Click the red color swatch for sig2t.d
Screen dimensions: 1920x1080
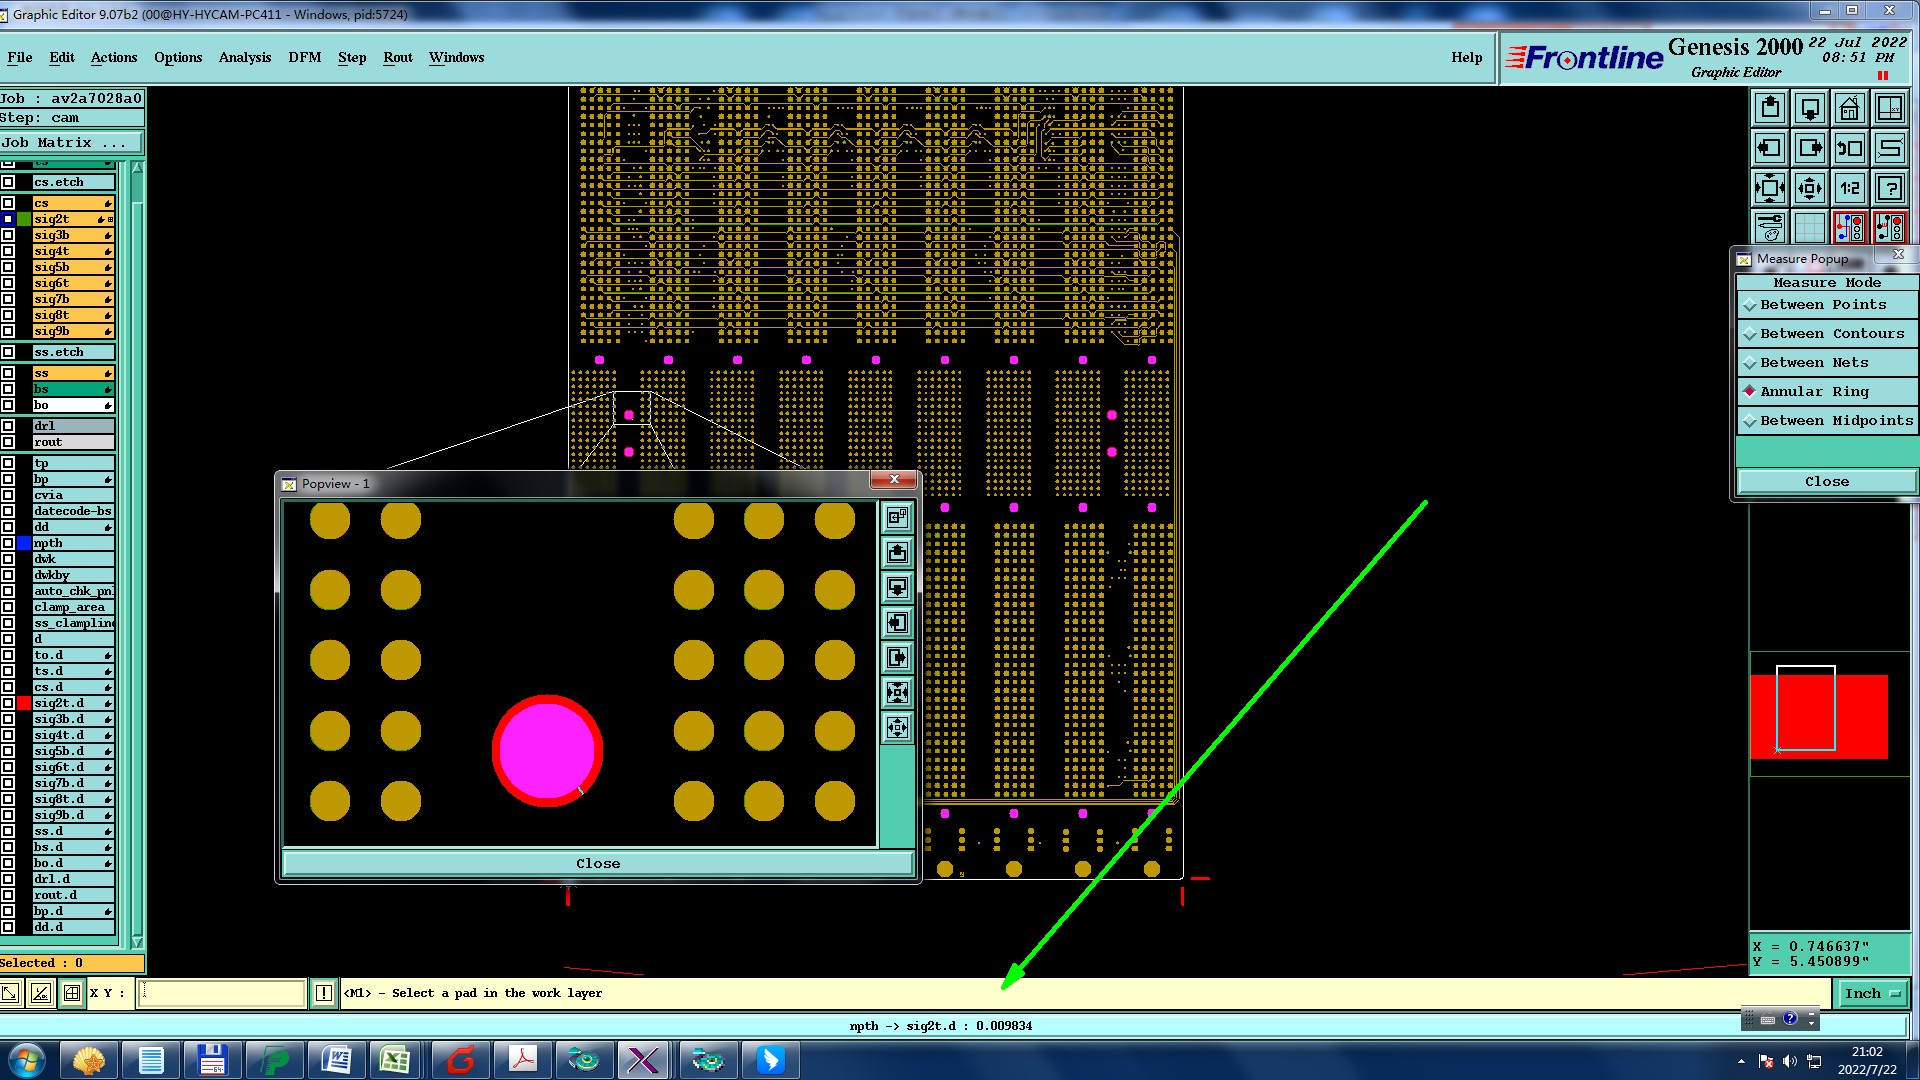(x=24, y=703)
